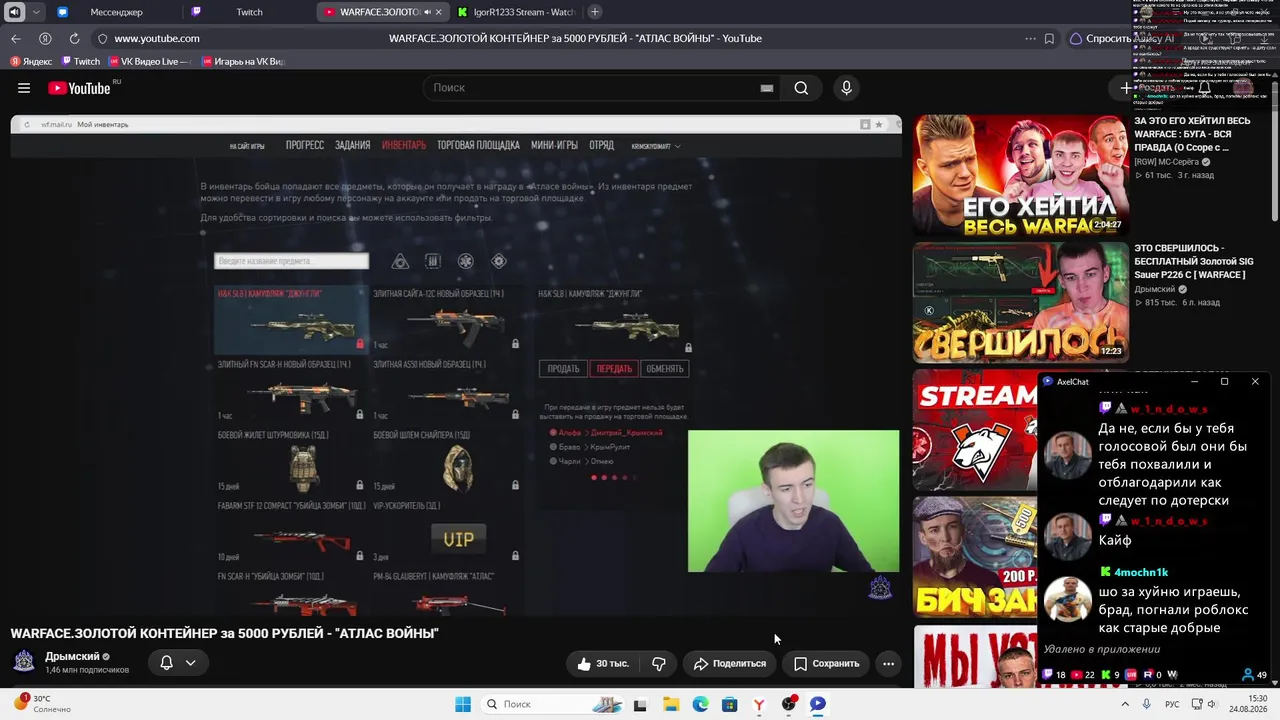The height and width of the screenshot is (720, 1280).
Task: Bookmark this page in the address bar
Action: [x=1049, y=39]
